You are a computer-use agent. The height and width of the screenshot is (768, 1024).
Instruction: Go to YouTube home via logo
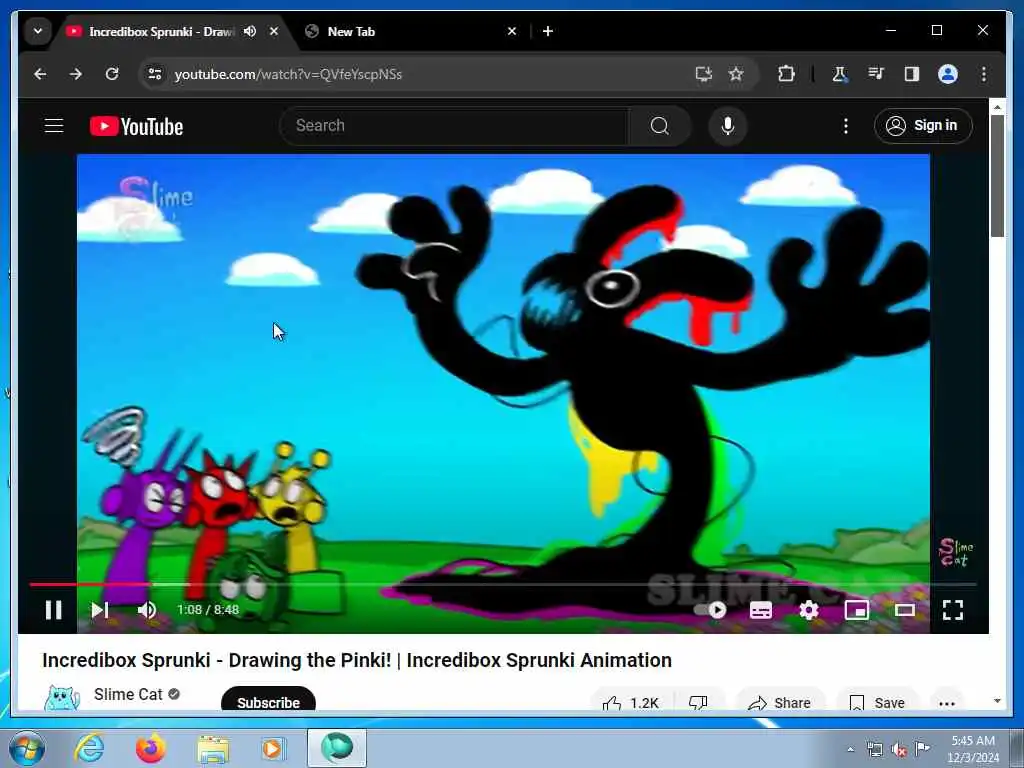click(136, 126)
